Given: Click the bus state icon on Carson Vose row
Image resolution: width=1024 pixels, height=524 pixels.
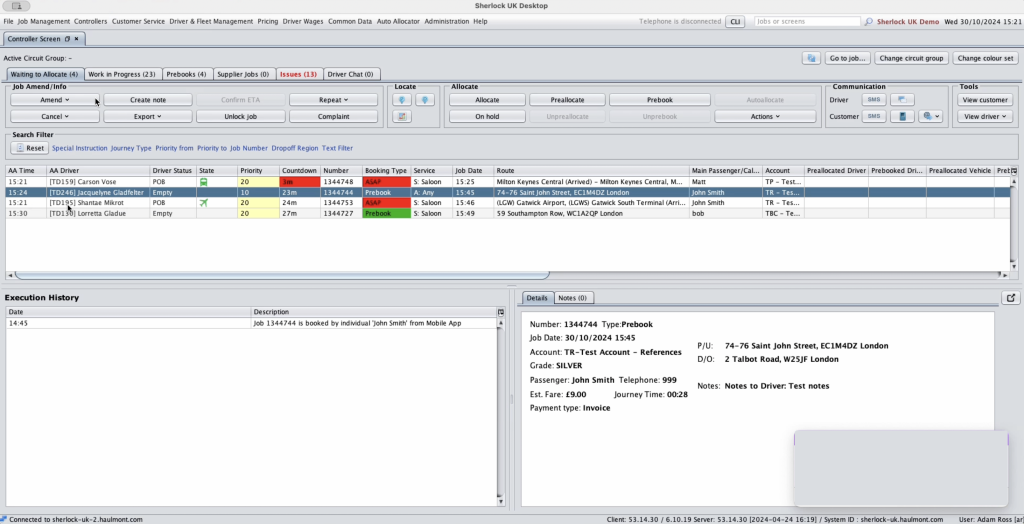Looking at the screenshot, I should tap(204, 182).
